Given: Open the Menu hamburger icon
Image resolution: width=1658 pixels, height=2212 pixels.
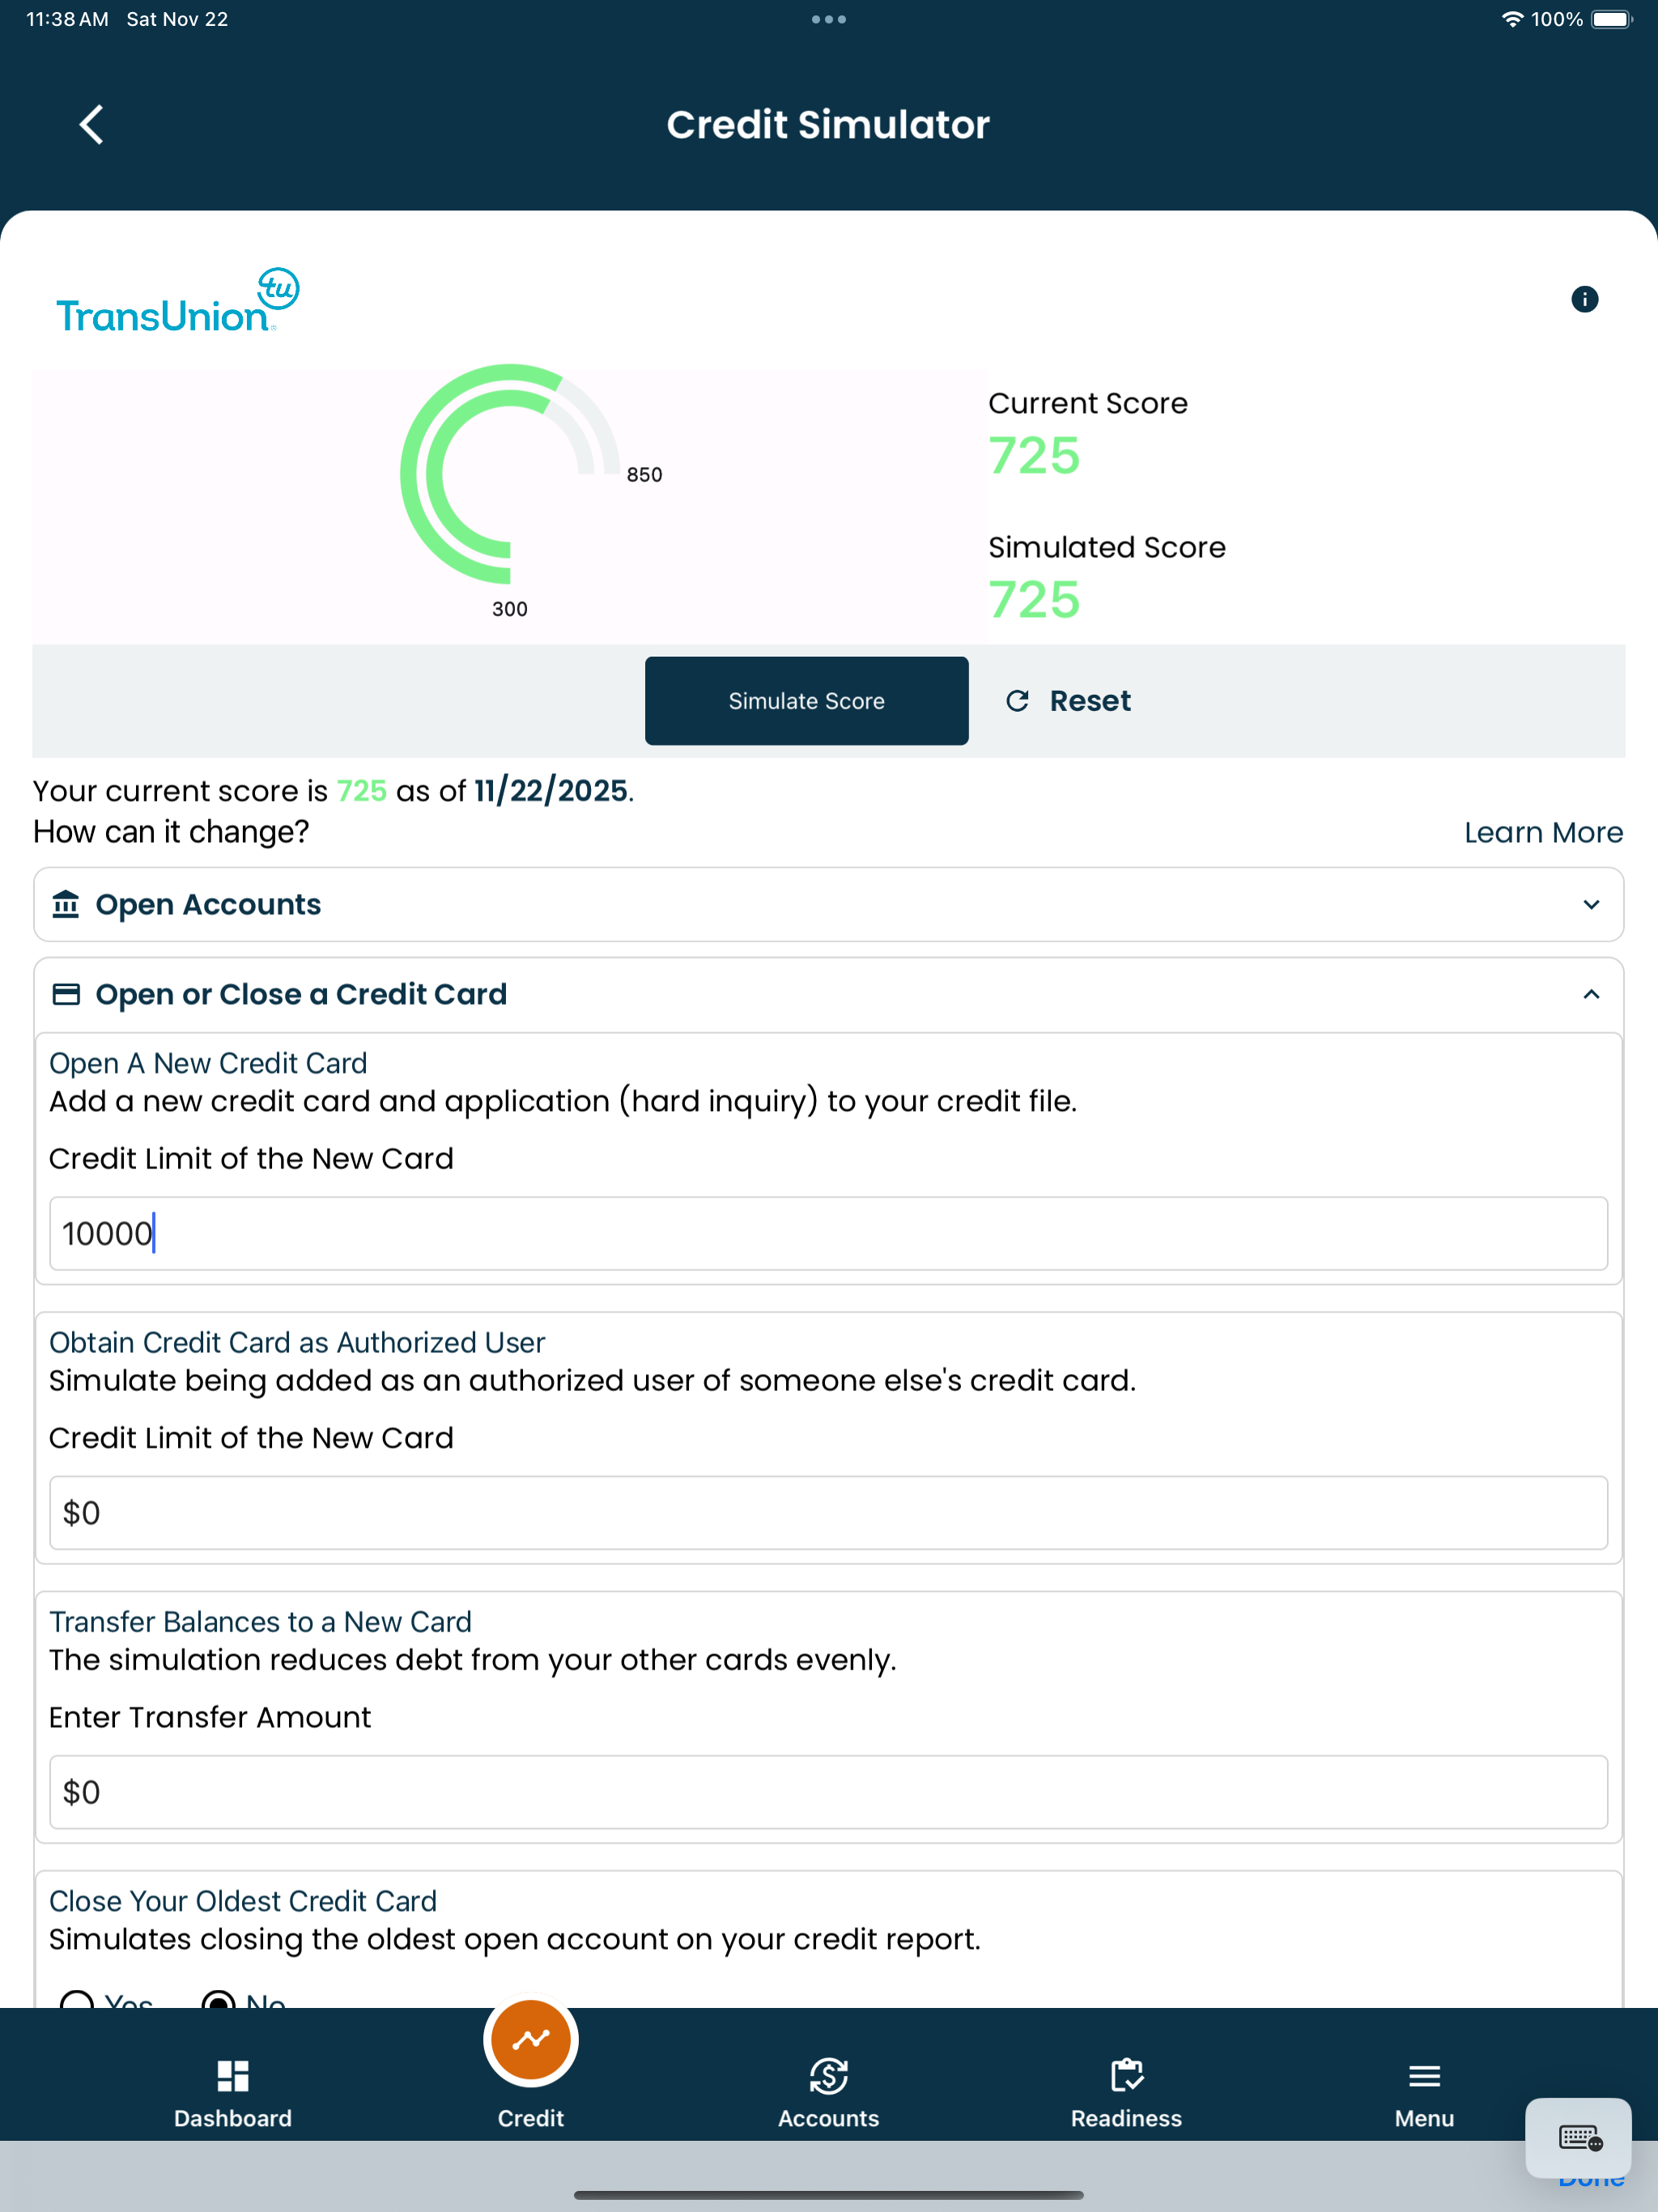Looking at the screenshot, I should tap(1424, 2077).
